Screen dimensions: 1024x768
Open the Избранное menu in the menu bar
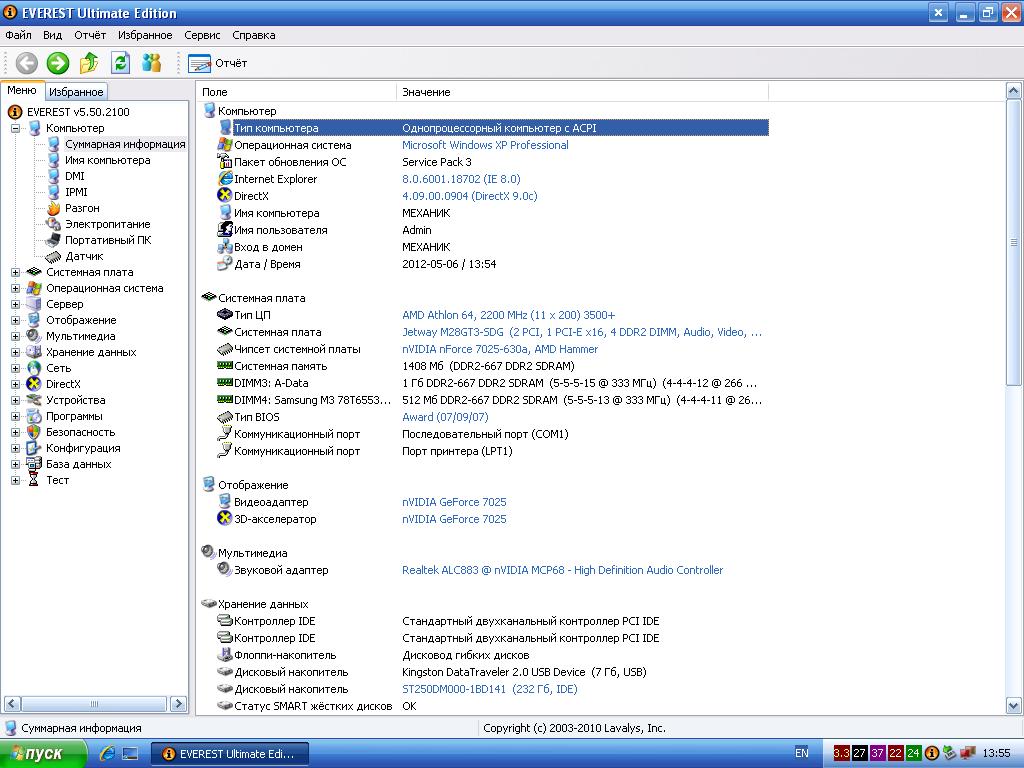(x=145, y=35)
